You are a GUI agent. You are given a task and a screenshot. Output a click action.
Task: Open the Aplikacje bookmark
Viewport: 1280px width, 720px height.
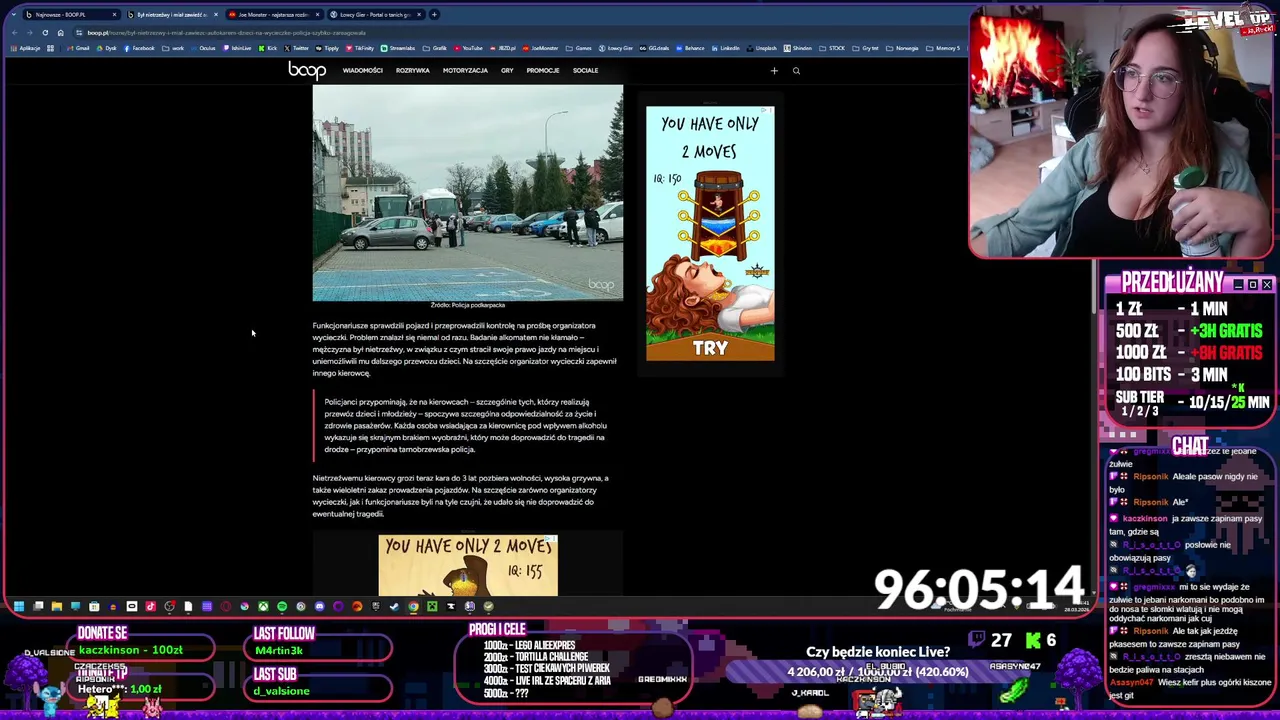tap(24, 48)
